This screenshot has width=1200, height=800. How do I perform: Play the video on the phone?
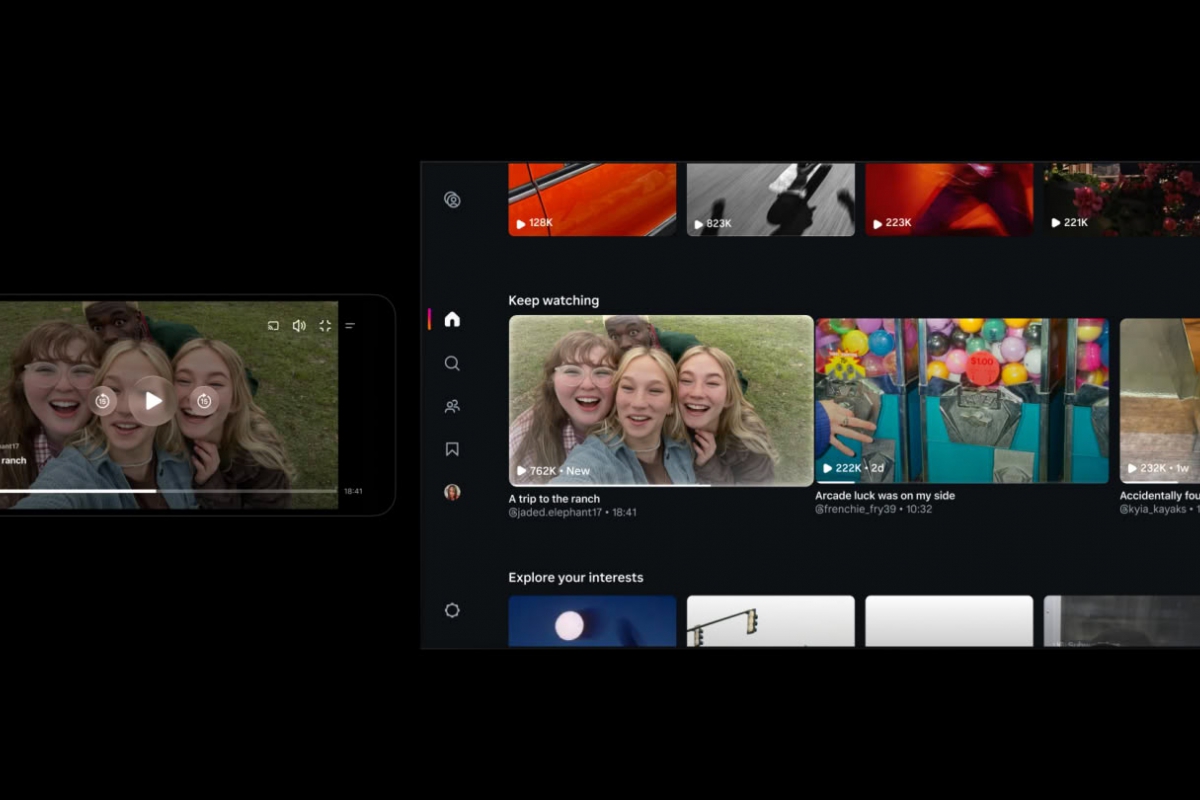coord(152,401)
